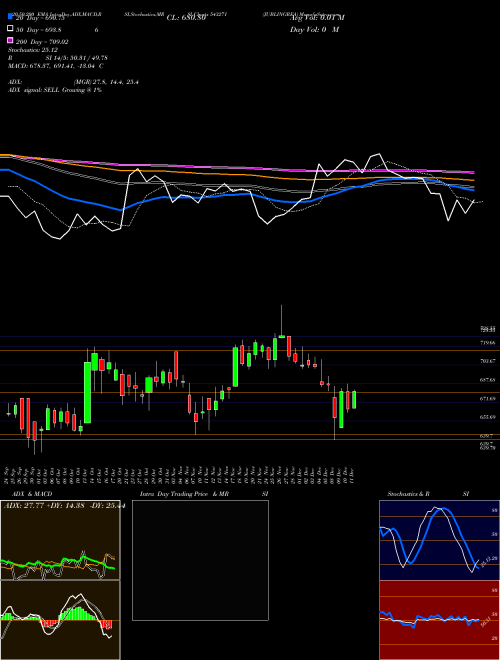Click the ADX: 27.77 +DY -DY header

click(64, 506)
